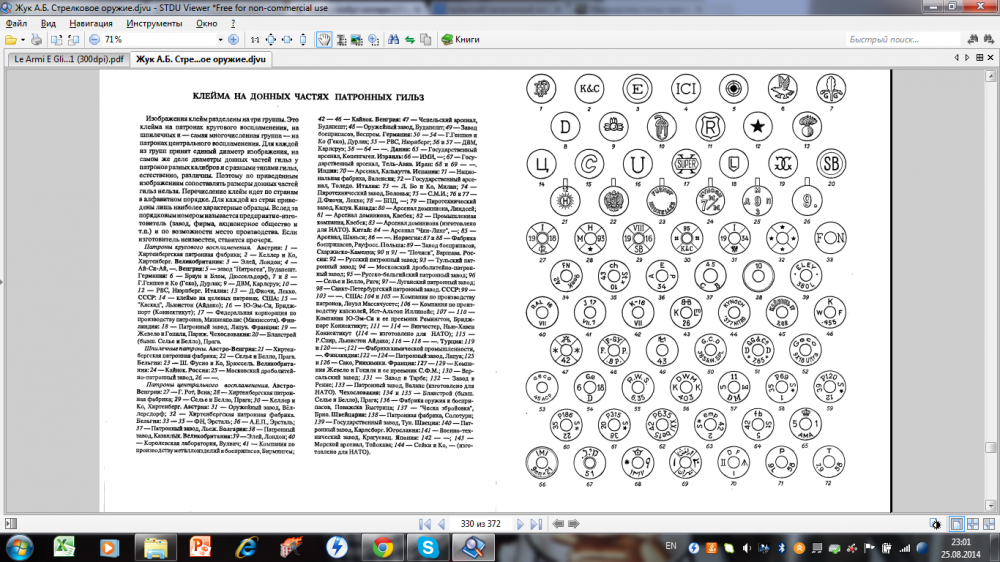
Task: Open the zoom percentage dropdown
Action: click(x=218, y=39)
